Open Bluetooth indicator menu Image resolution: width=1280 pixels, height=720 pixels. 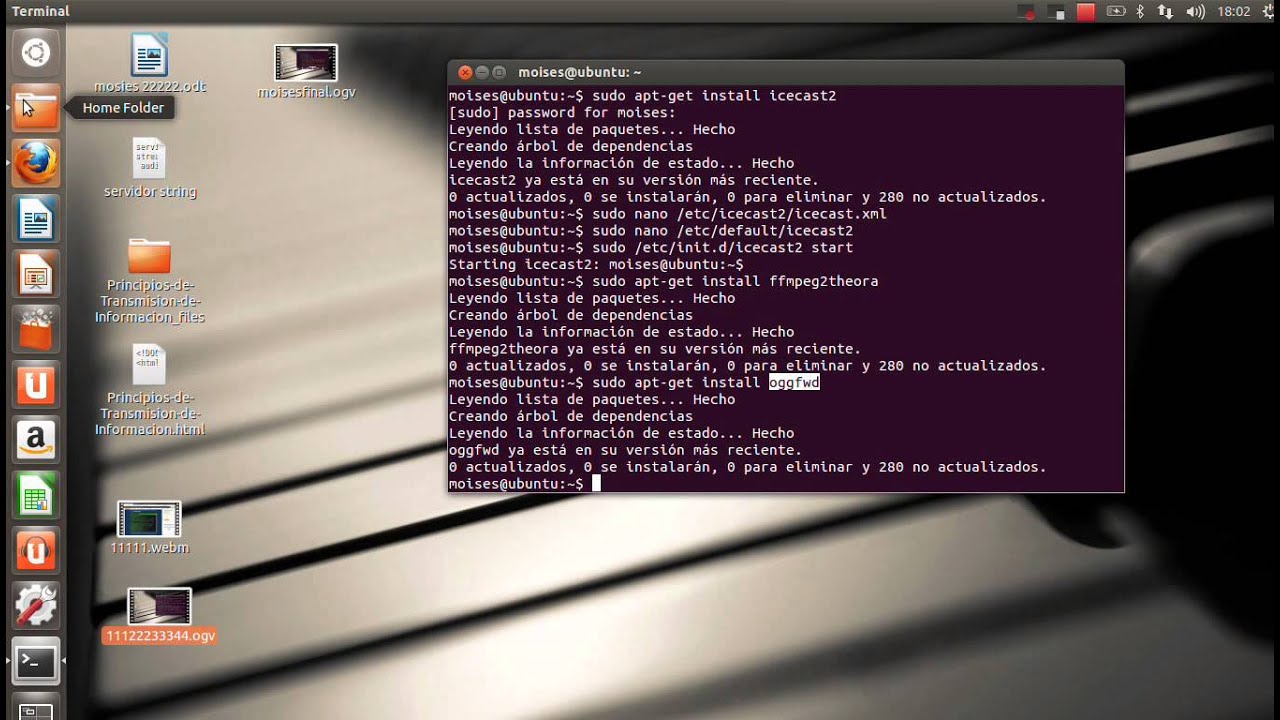(1140, 12)
